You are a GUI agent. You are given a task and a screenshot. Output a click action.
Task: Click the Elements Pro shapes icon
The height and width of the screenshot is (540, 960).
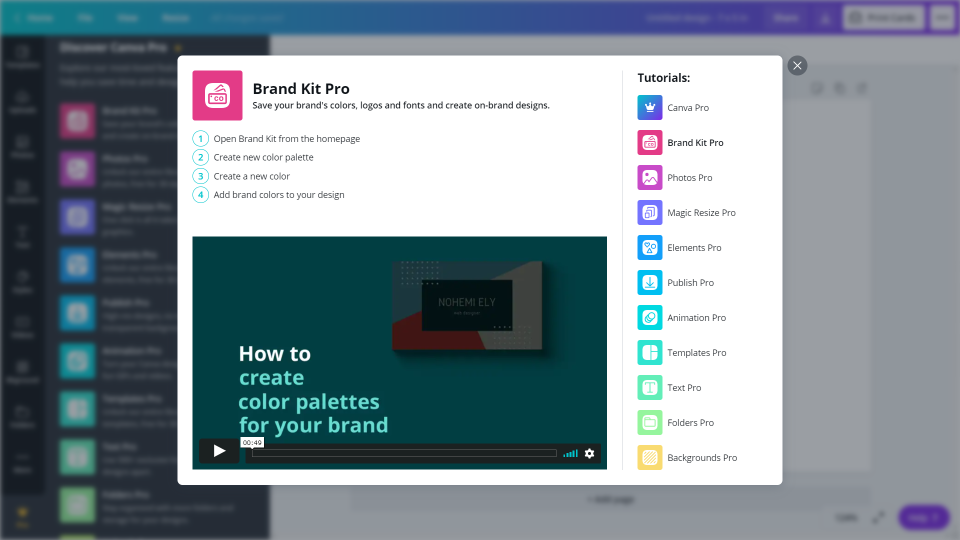(x=650, y=247)
